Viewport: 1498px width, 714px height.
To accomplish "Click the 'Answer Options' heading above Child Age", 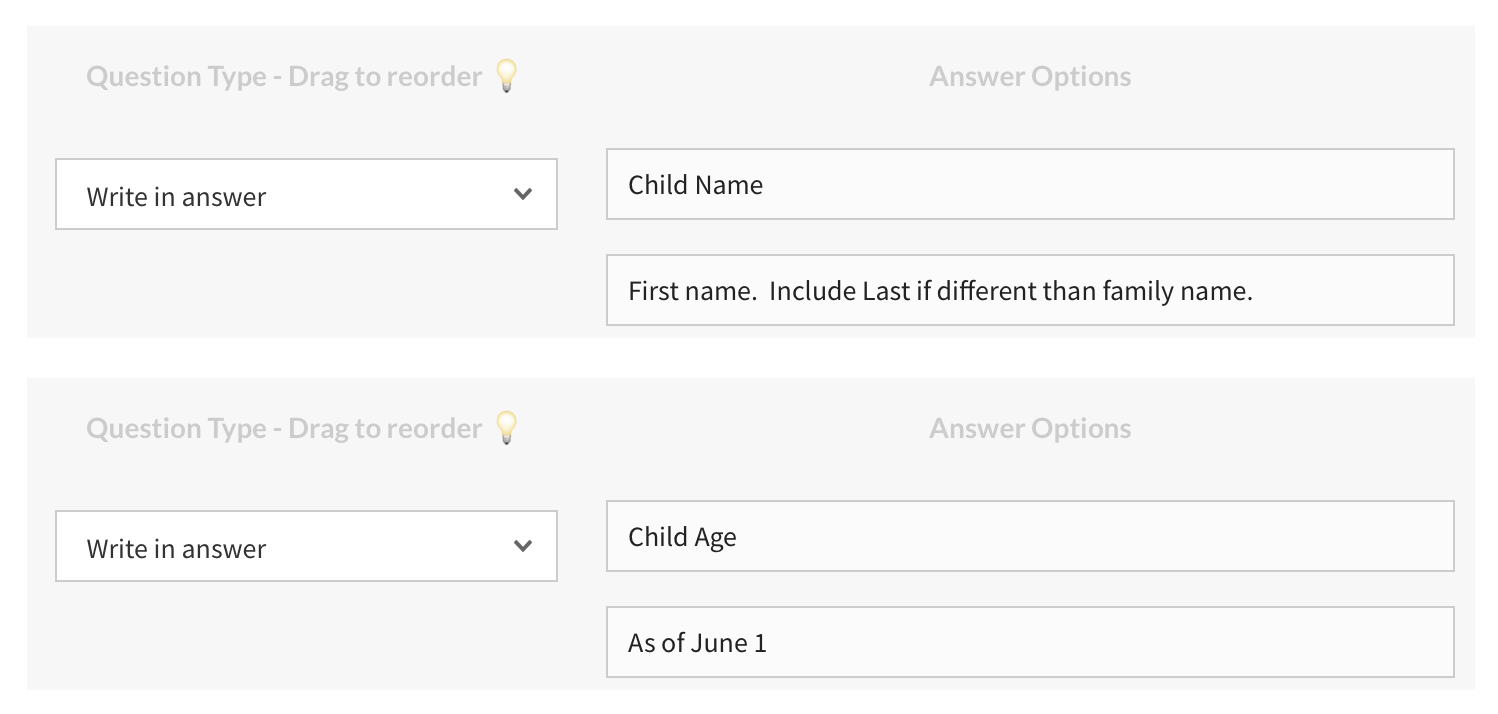I will 1030,429.
